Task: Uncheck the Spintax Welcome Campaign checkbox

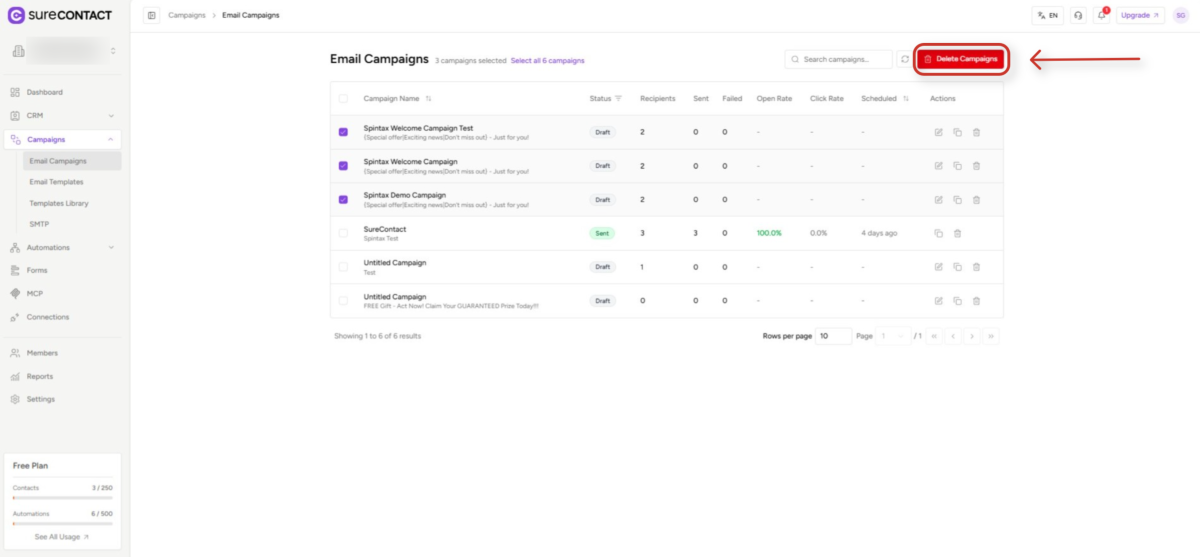Action: (x=343, y=165)
